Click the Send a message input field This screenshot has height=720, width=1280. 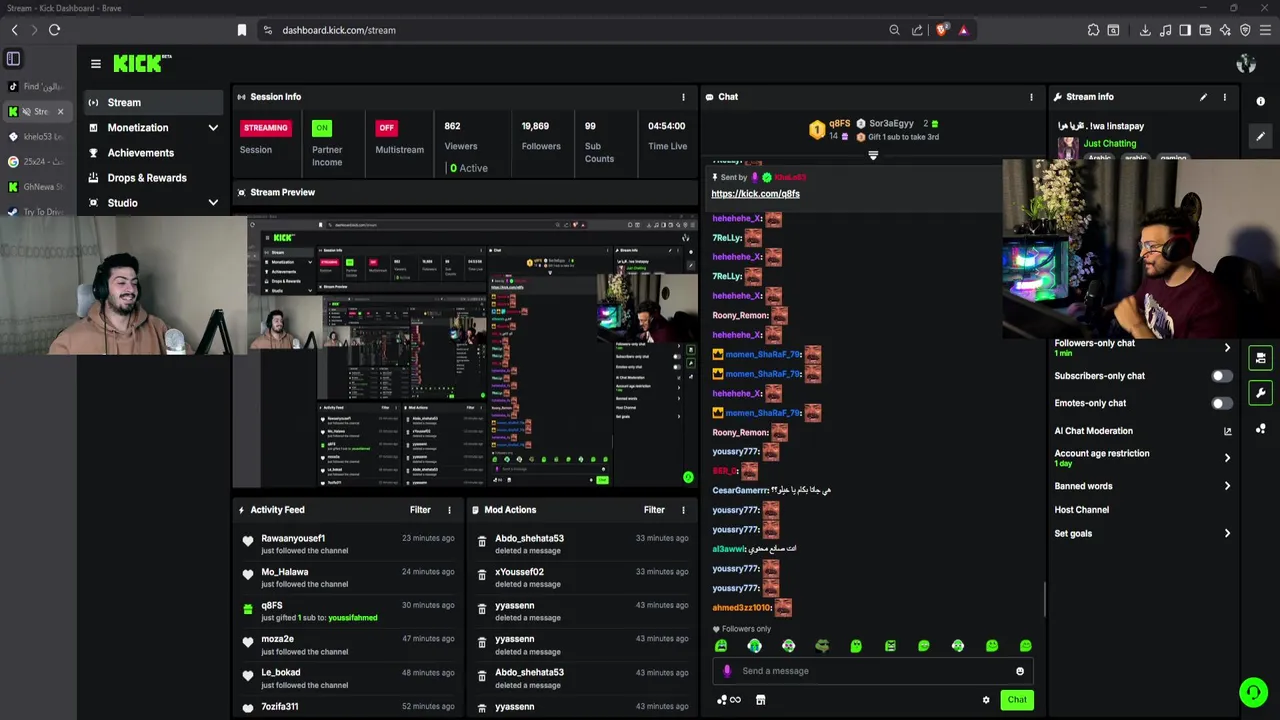[872, 671]
